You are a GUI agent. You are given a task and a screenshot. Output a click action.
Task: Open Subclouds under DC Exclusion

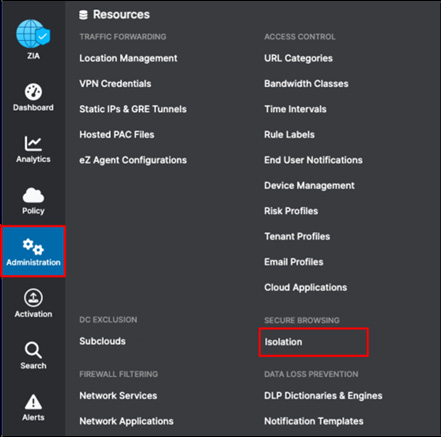pos(102,341)
